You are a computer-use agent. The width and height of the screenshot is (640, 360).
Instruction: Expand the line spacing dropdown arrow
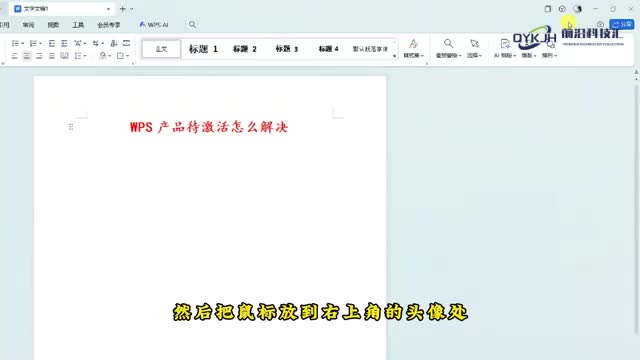(x=84, y=56)
